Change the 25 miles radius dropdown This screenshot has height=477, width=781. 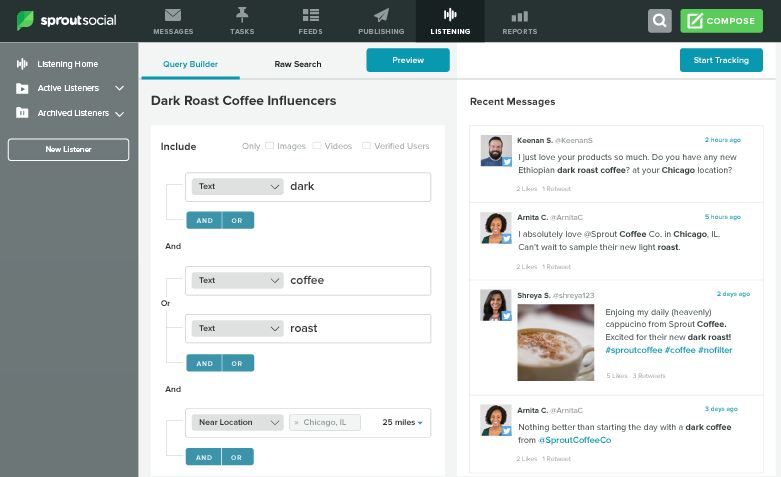[x=402, y=422]
